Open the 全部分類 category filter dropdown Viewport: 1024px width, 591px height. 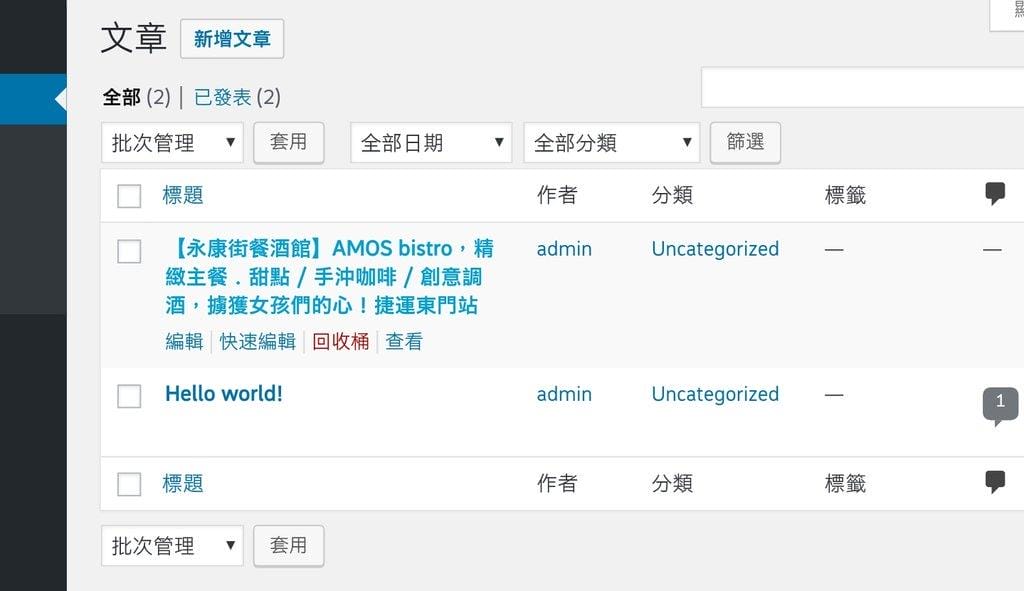pyautogui.click(x=611, y=142)
